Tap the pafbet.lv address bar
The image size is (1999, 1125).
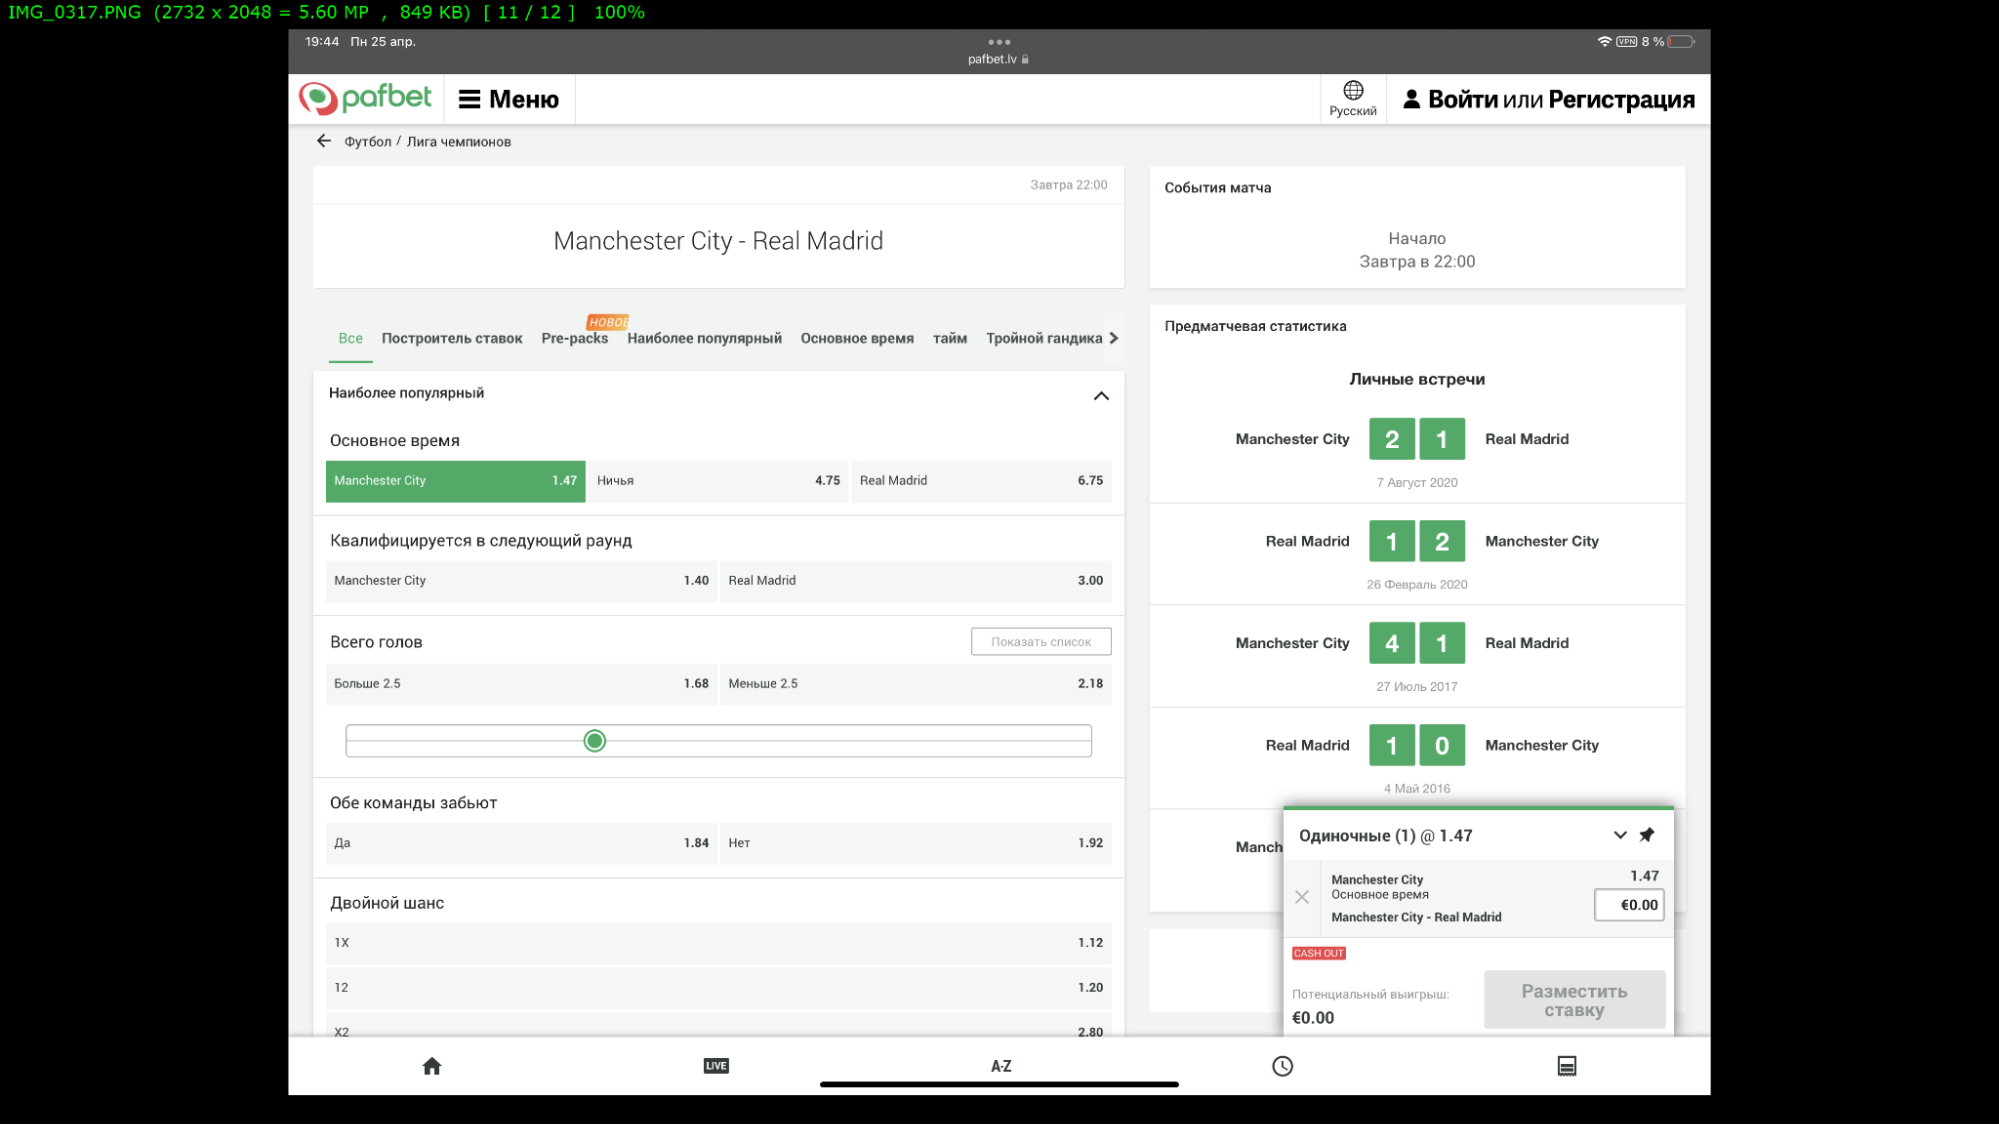coord(998,59)
